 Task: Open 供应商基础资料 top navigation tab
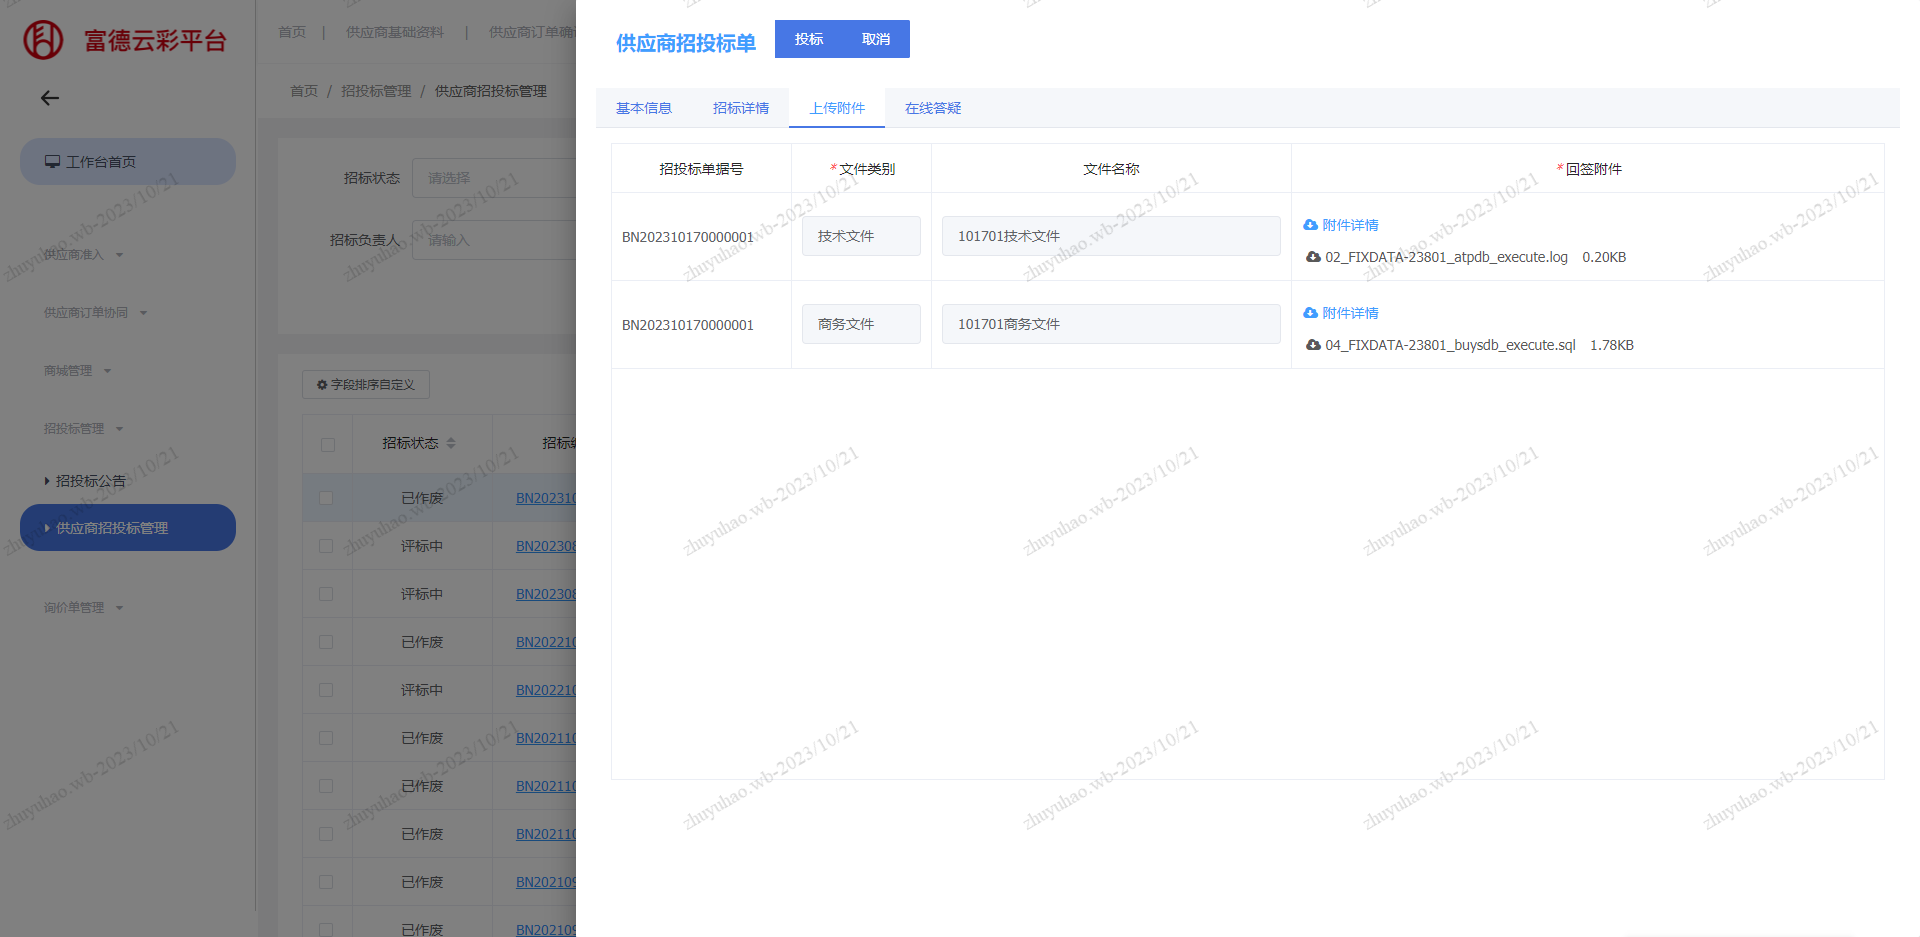[394, 32]
